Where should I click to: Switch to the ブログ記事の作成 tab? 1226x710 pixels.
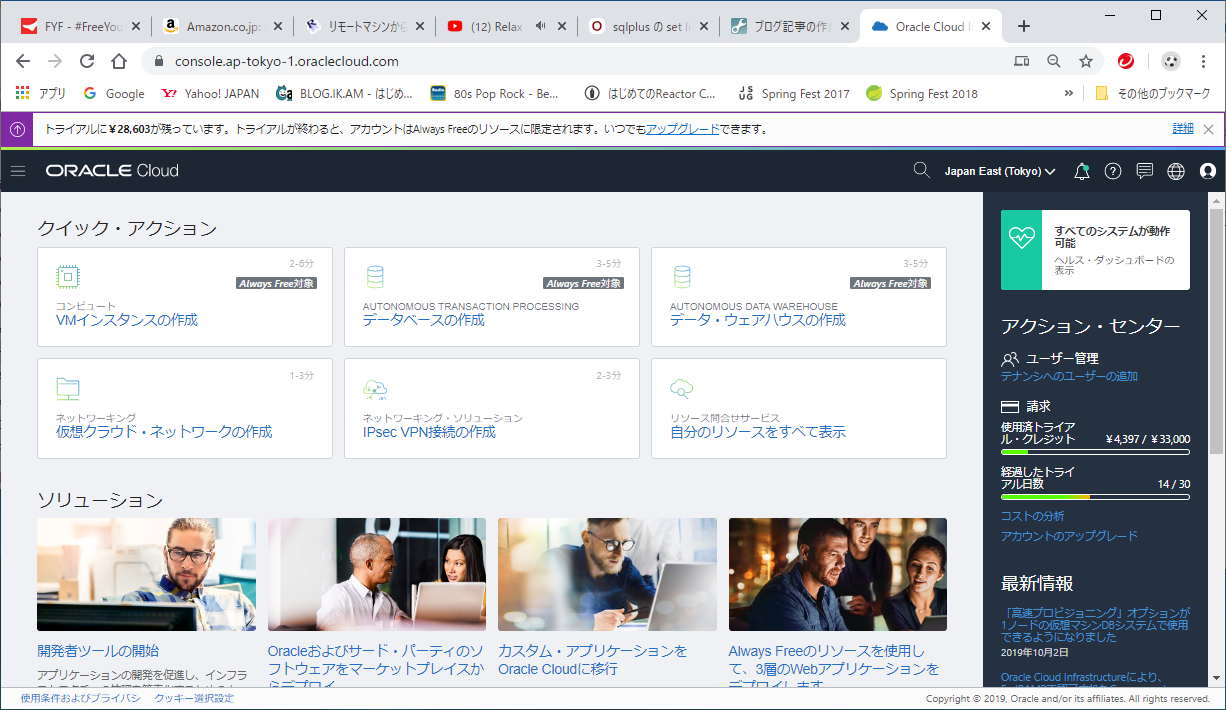790,26
